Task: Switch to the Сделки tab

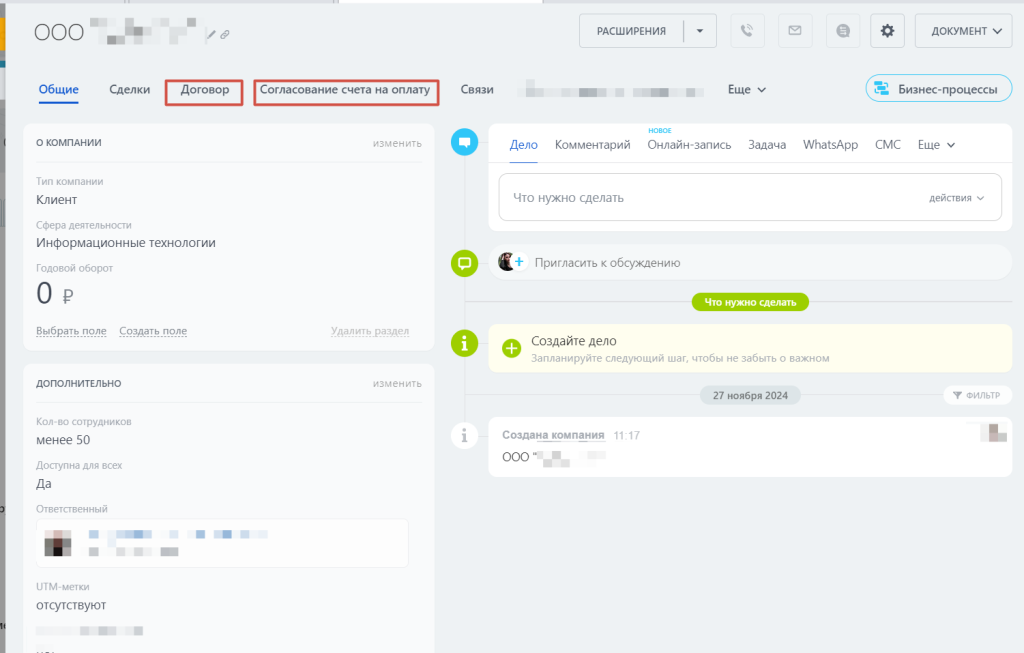Action: pyautogui.click(x=130, y=89)
